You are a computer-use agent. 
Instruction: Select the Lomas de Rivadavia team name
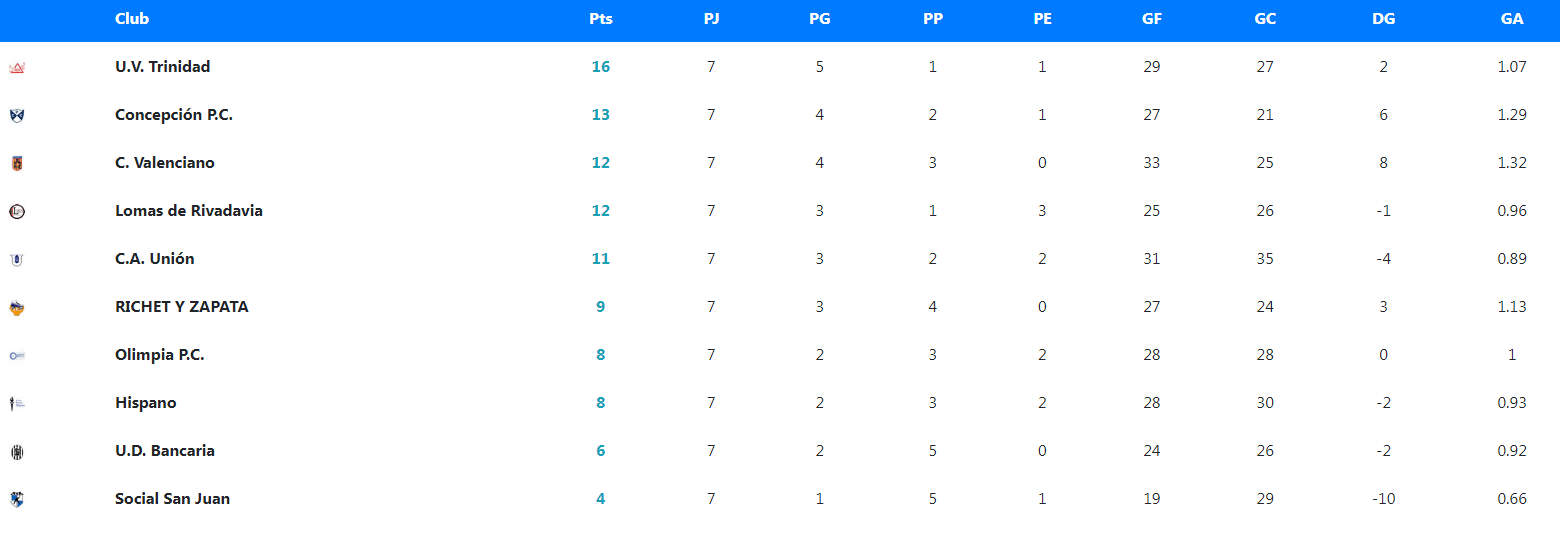click(x=189, y=211)
